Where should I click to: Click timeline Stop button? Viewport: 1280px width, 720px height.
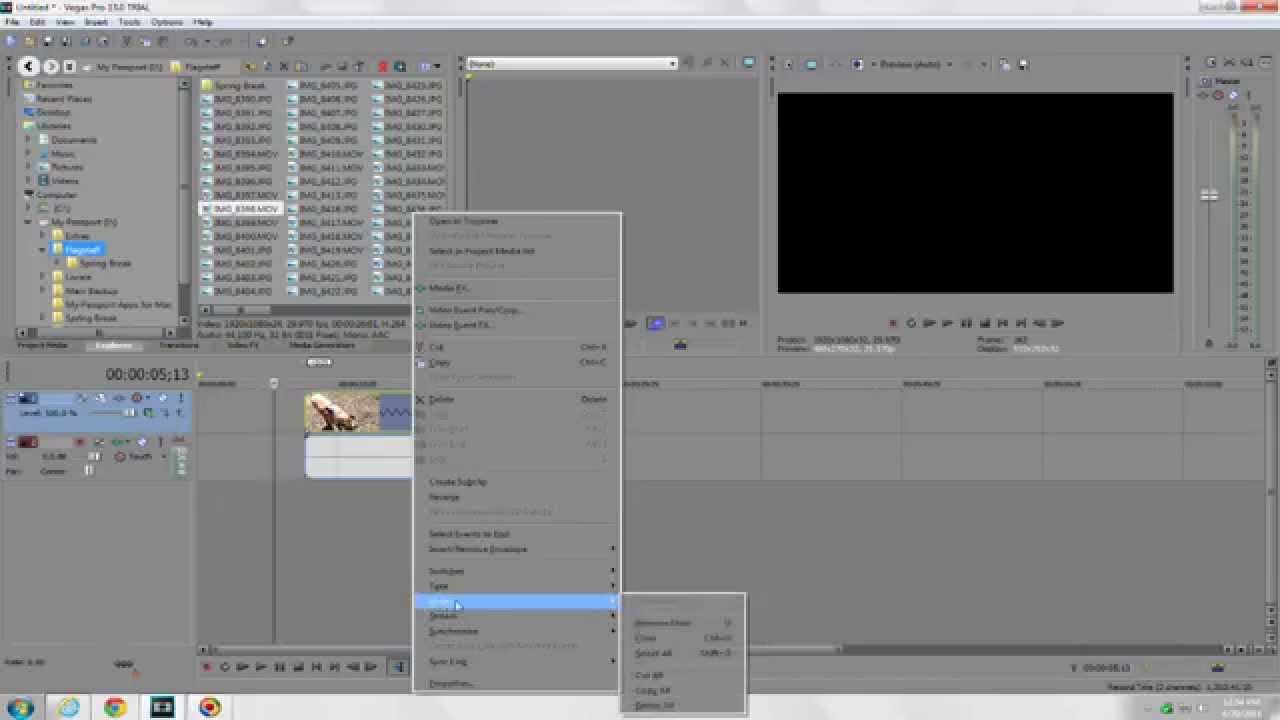click(x=298, y=667)
